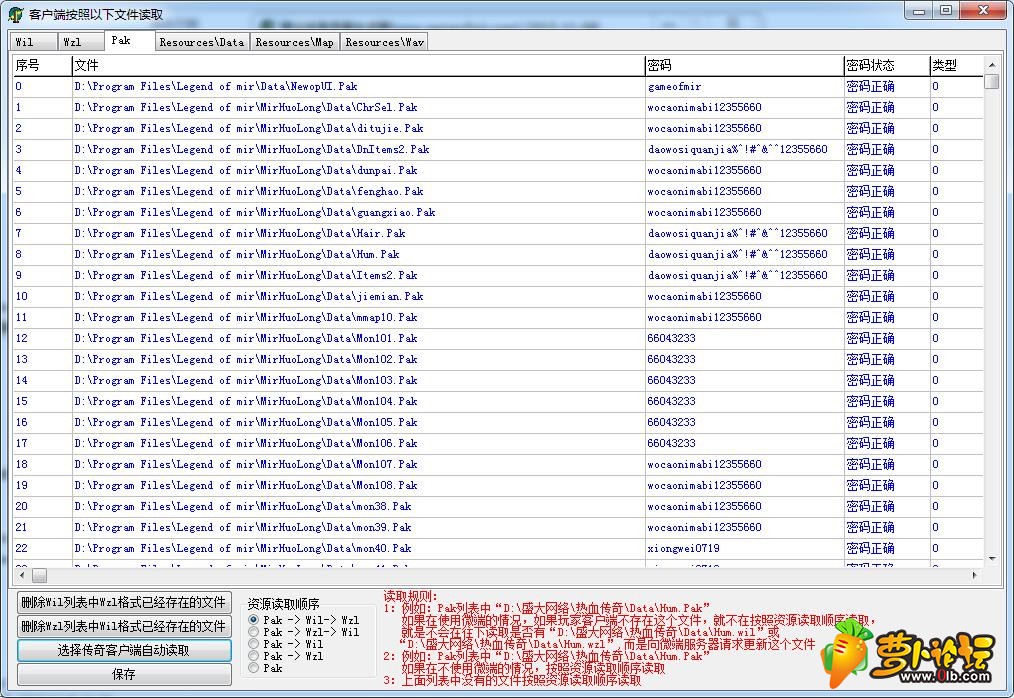Open the Resources\Map tab
The width and height of the screenshot is (1014, 698).
coord(294,42)
